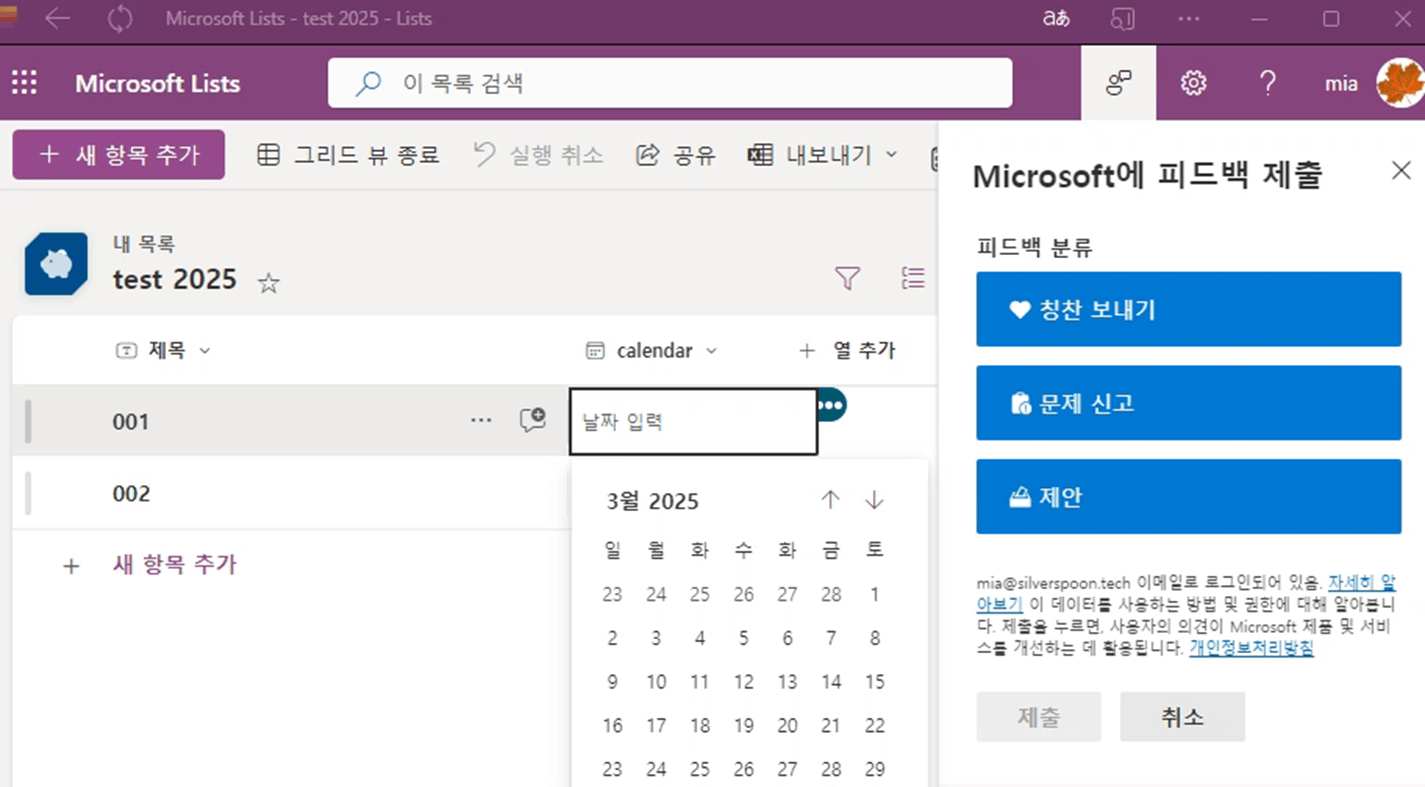
Task: Select the 제안 feedback category
Action: 1189,497
